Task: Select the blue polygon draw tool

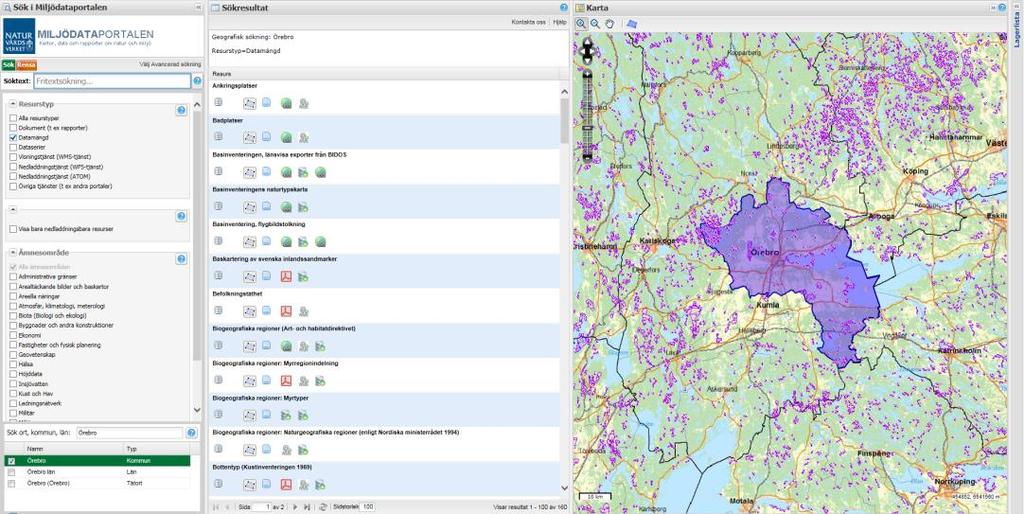Action: 632,24
